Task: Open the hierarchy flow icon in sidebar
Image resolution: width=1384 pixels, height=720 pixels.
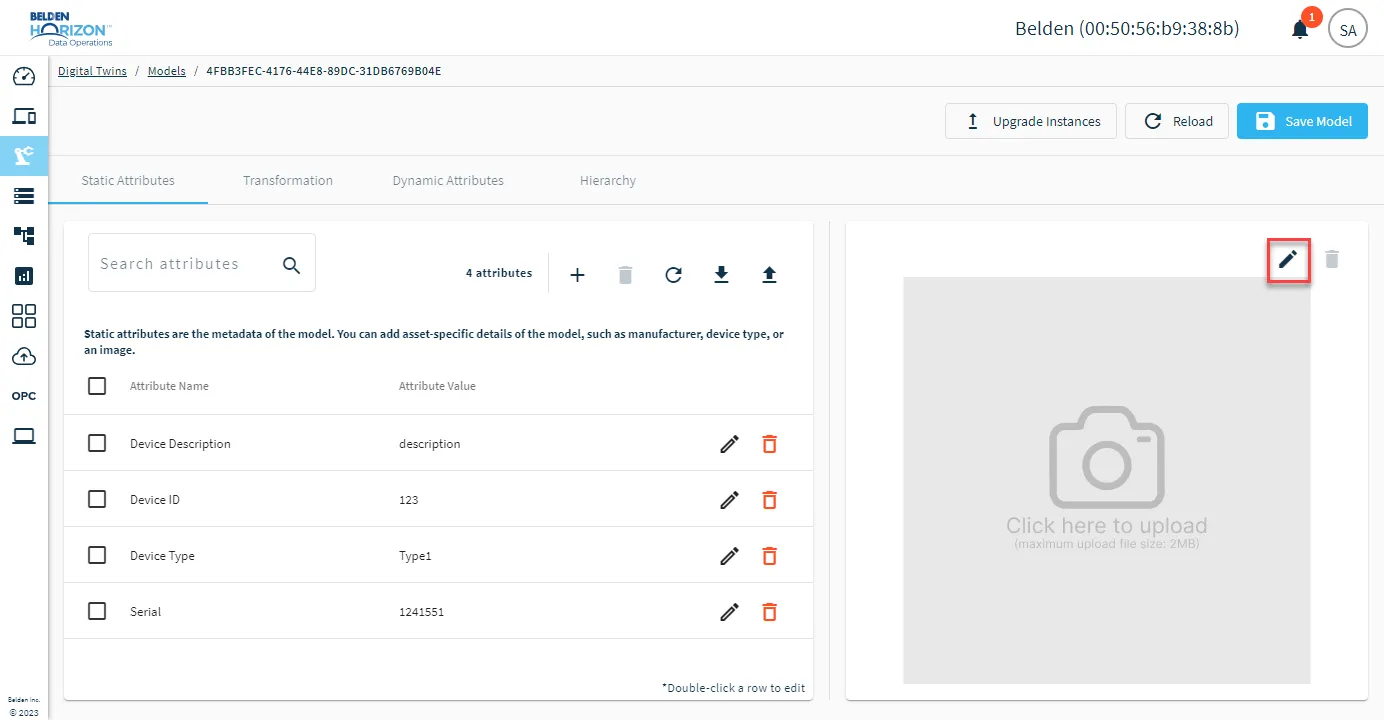Action: pos(24,236)
